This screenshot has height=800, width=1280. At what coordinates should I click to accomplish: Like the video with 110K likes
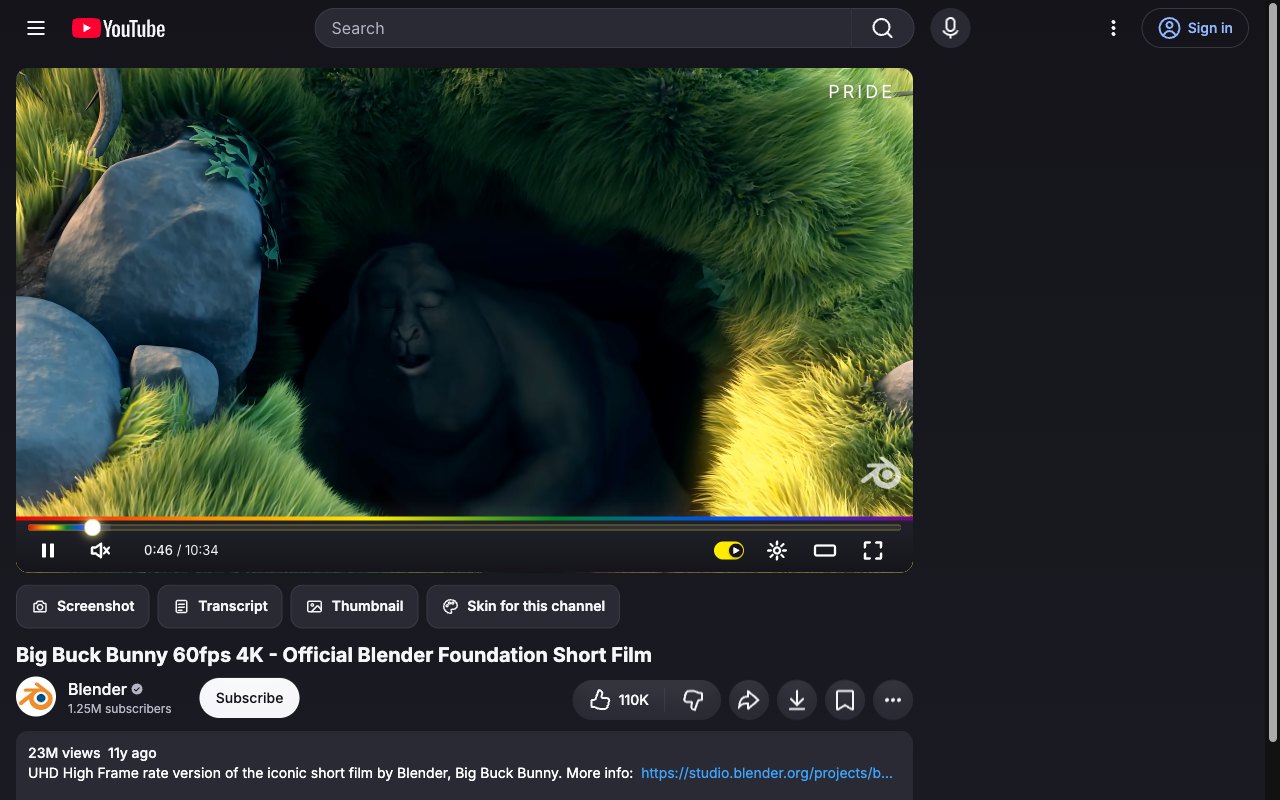(x=619, y=700)
